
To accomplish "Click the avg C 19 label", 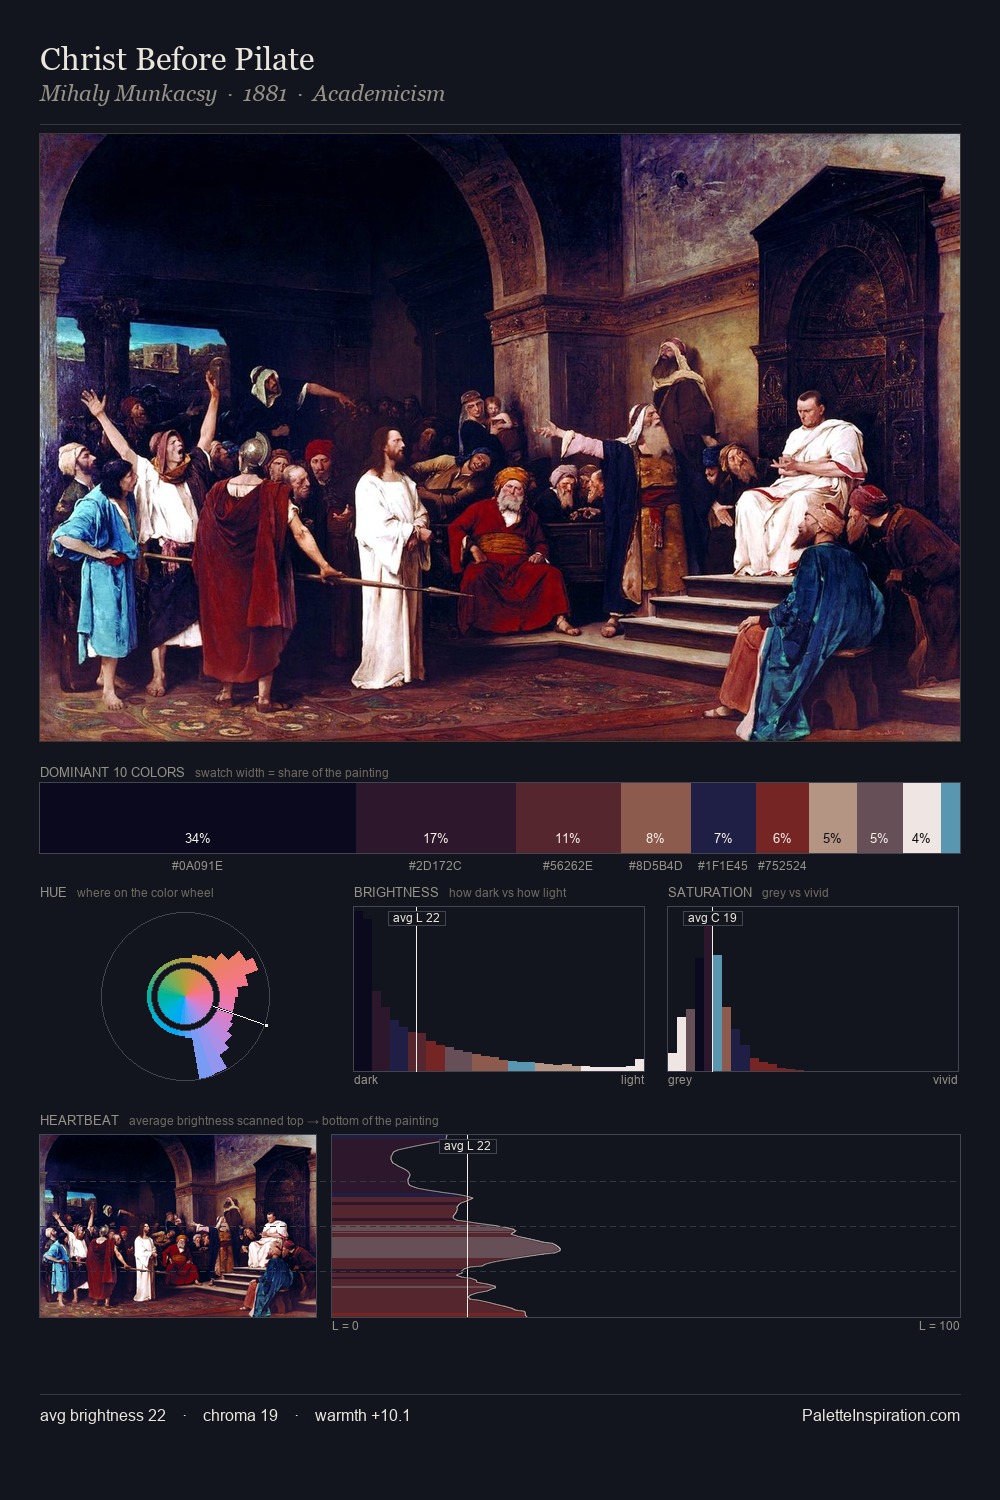I will (x=712, y=918).
